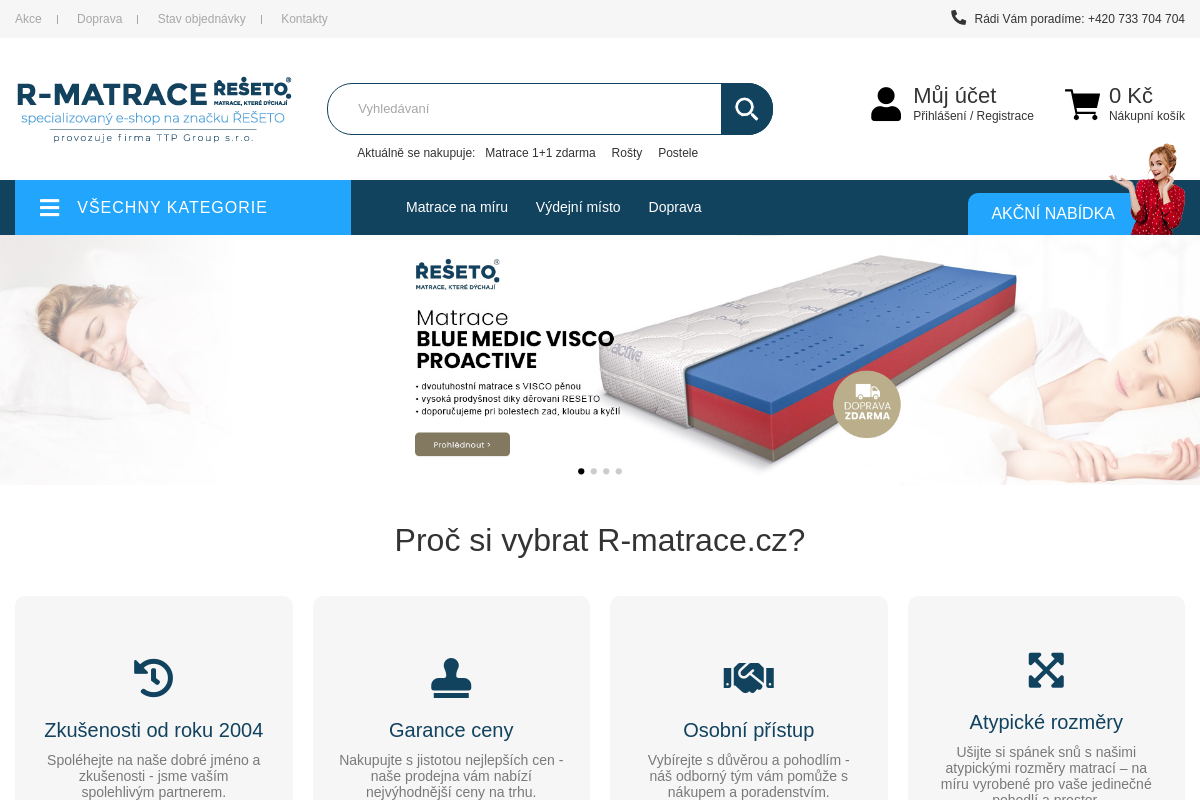Click the expand arrows icon for Atypické rozměry
The image size is (1200, 800).
coord(1046,670)
